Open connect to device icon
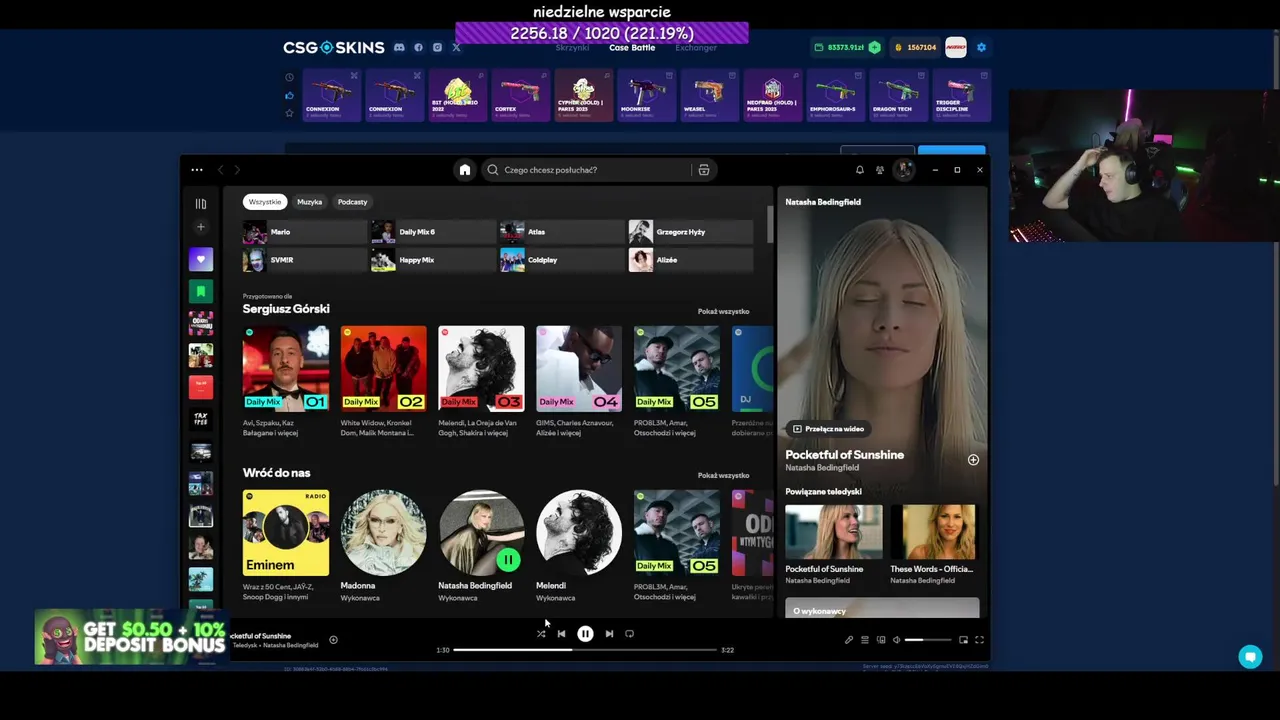1280x720 pixels. (x=881, y=640)
